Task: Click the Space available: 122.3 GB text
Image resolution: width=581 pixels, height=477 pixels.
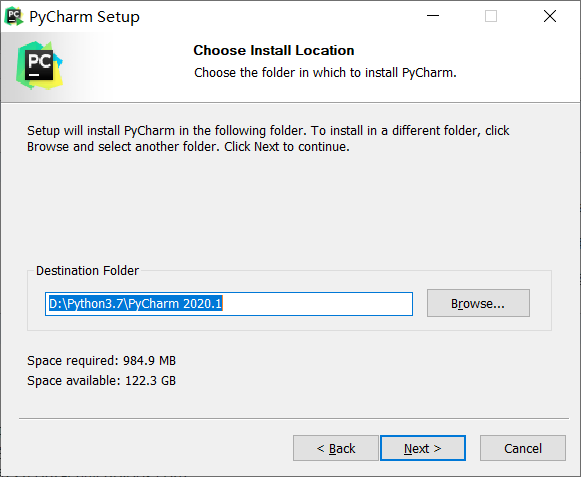Action: tap(102, 381)
